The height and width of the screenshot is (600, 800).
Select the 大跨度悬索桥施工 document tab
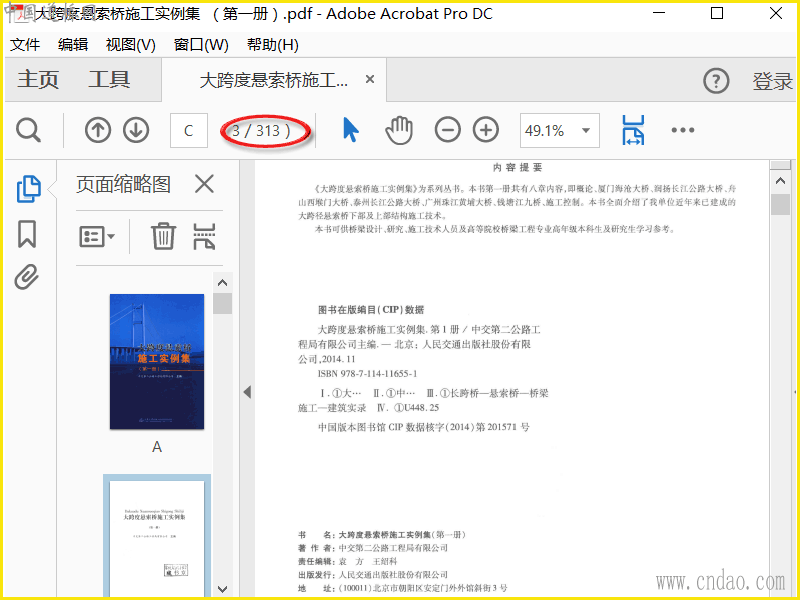[274, 80]
